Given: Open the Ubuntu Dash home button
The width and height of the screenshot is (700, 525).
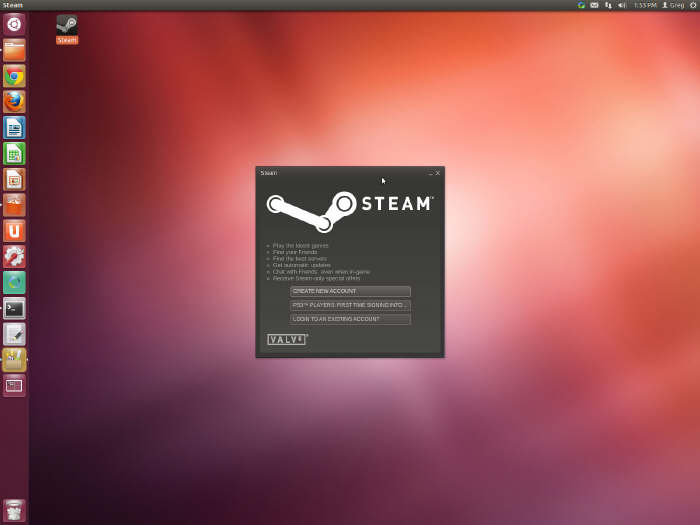Looking at the screenshot, I should 14,24.
